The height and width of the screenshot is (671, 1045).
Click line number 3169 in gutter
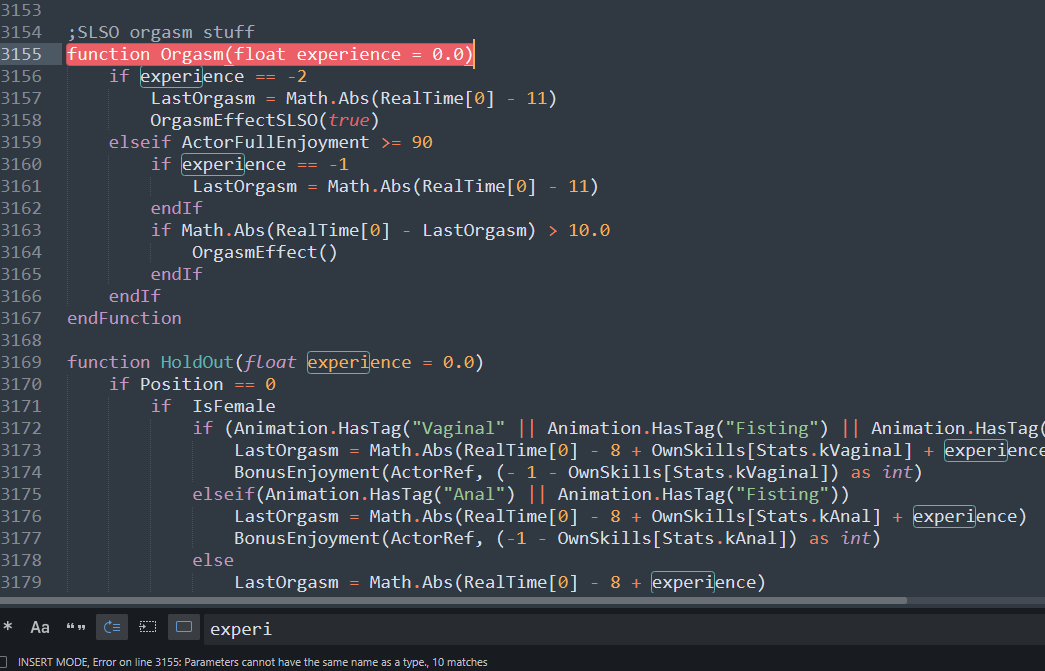21,362
